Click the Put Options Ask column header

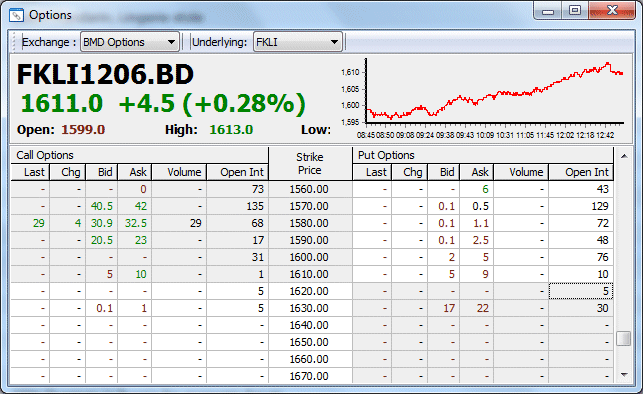point(477,172)
